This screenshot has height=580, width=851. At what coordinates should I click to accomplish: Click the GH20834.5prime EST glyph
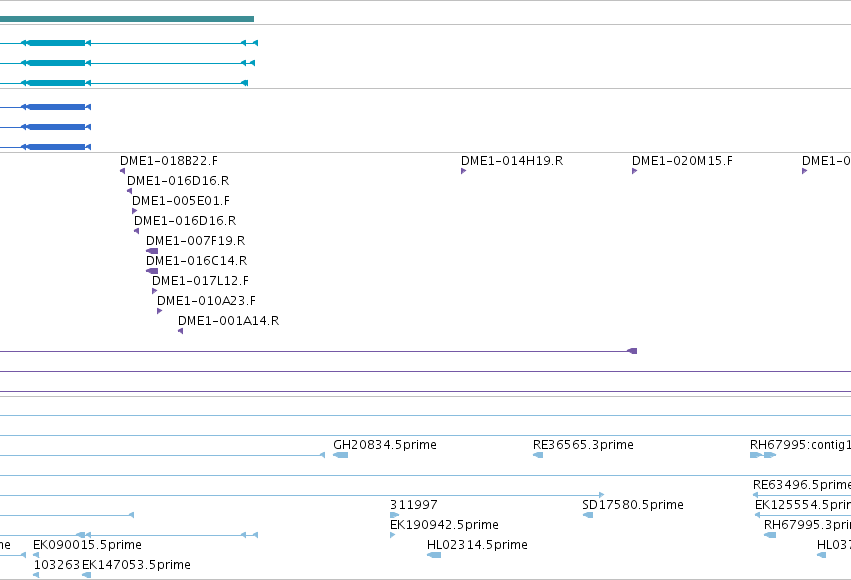[340, 455]
